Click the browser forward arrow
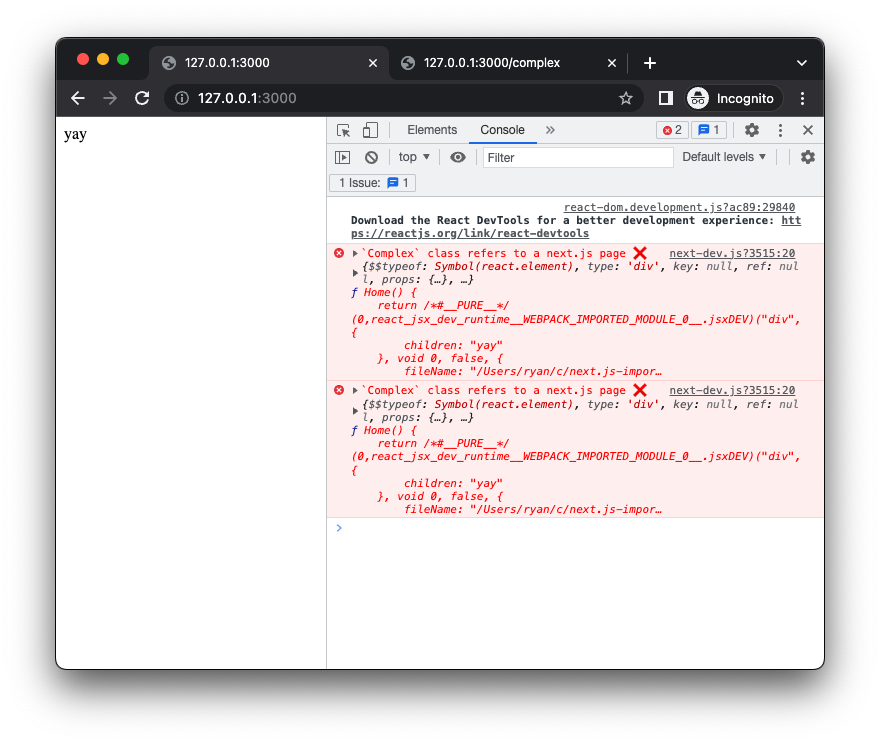The image size is (880, 743). [110, 98]
